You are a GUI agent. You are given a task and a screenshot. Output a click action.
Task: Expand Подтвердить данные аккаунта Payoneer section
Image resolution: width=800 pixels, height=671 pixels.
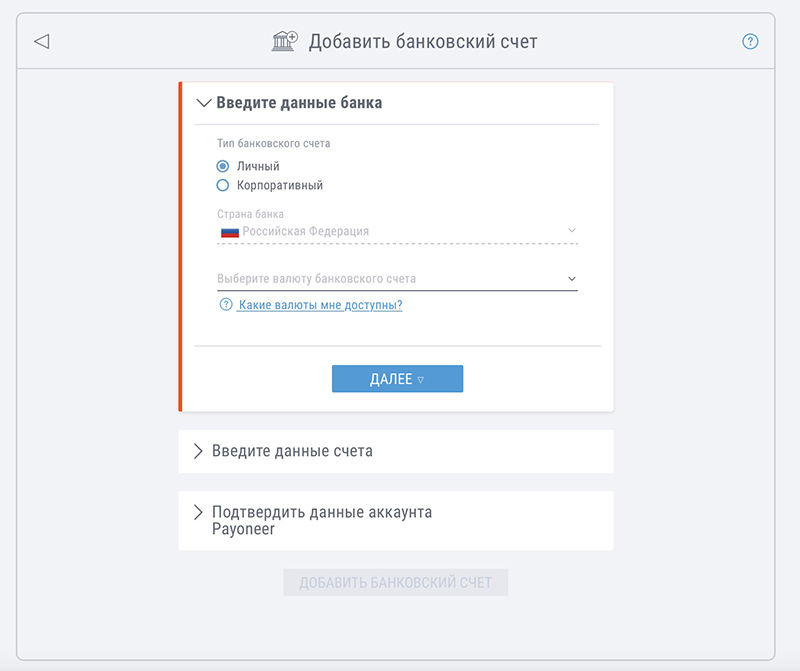click(x=395, y=520)
